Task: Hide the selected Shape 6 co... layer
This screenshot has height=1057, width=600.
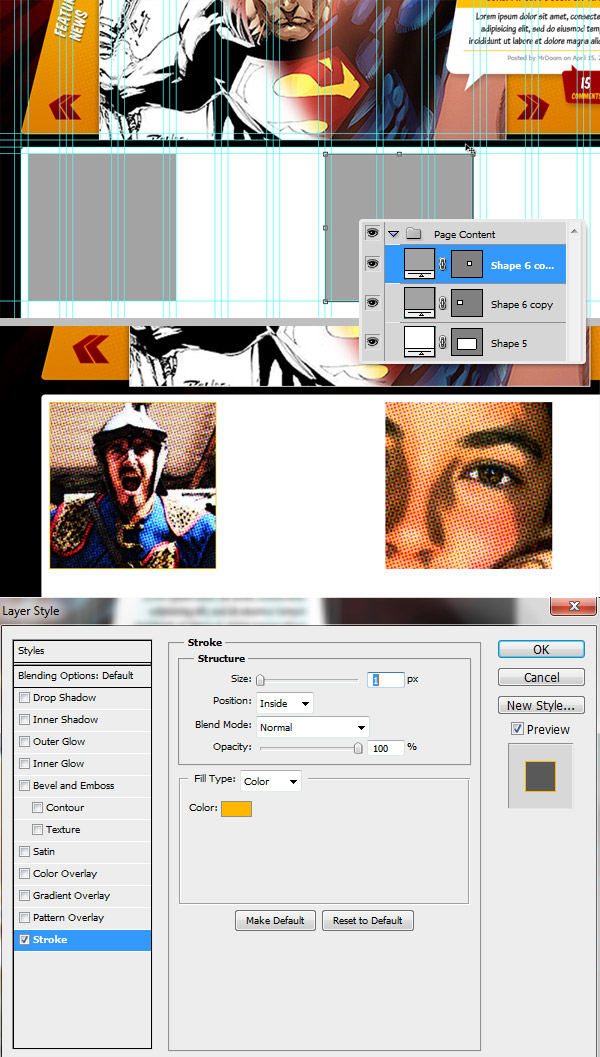Action: [x=372, y=264]
